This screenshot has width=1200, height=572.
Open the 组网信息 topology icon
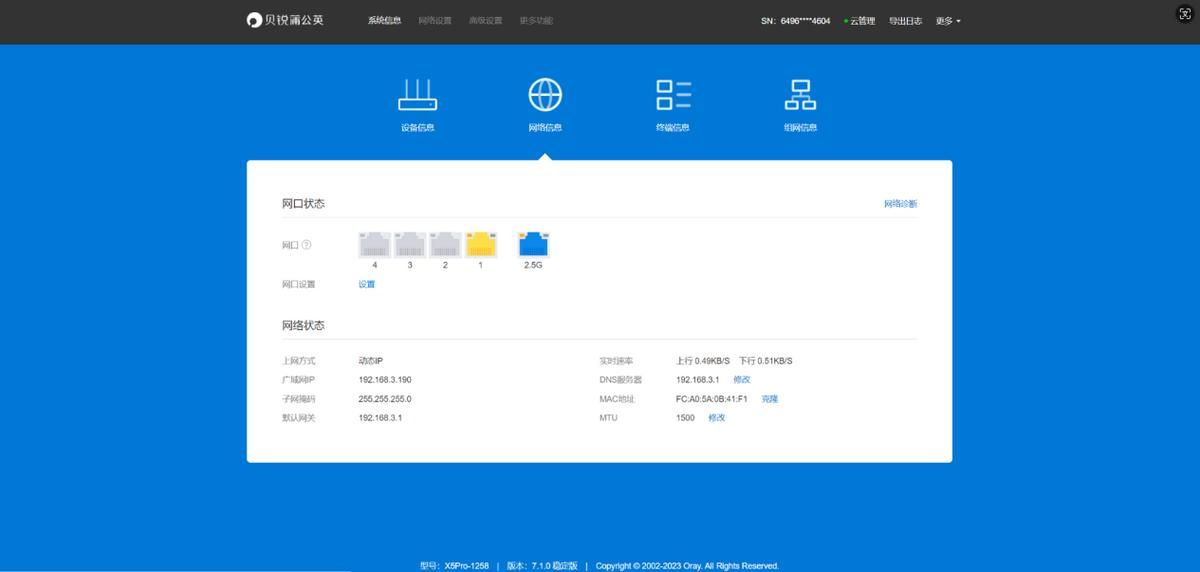(800, 95)
